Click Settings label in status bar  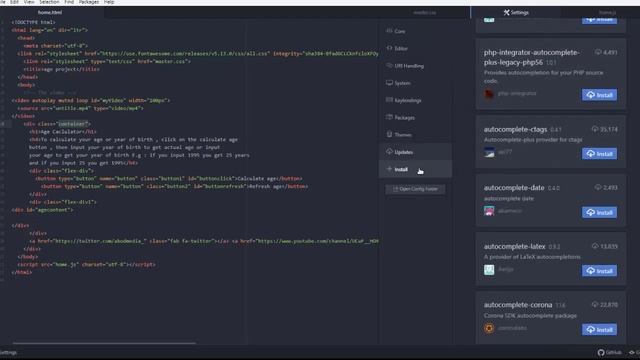pyautogui.click(x=8, y=352)
